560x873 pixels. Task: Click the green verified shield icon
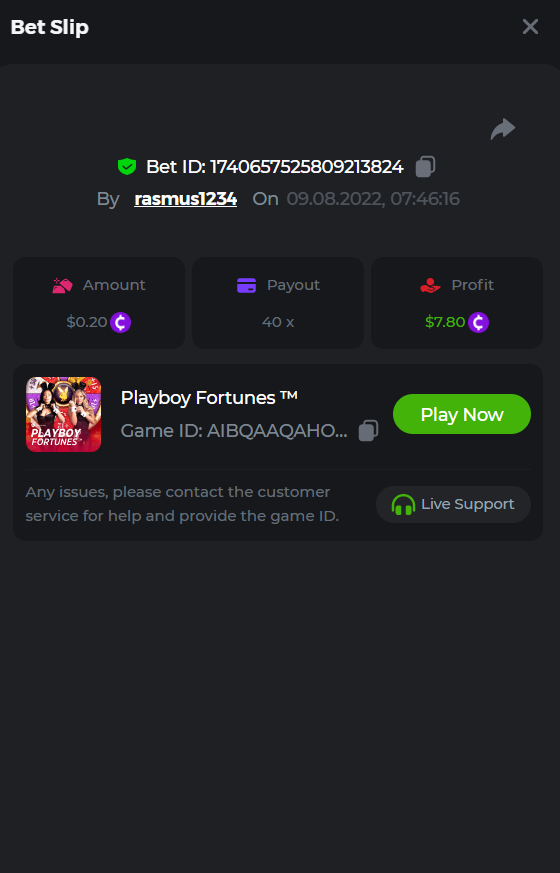pyautogui.click(x=127, y=166)
